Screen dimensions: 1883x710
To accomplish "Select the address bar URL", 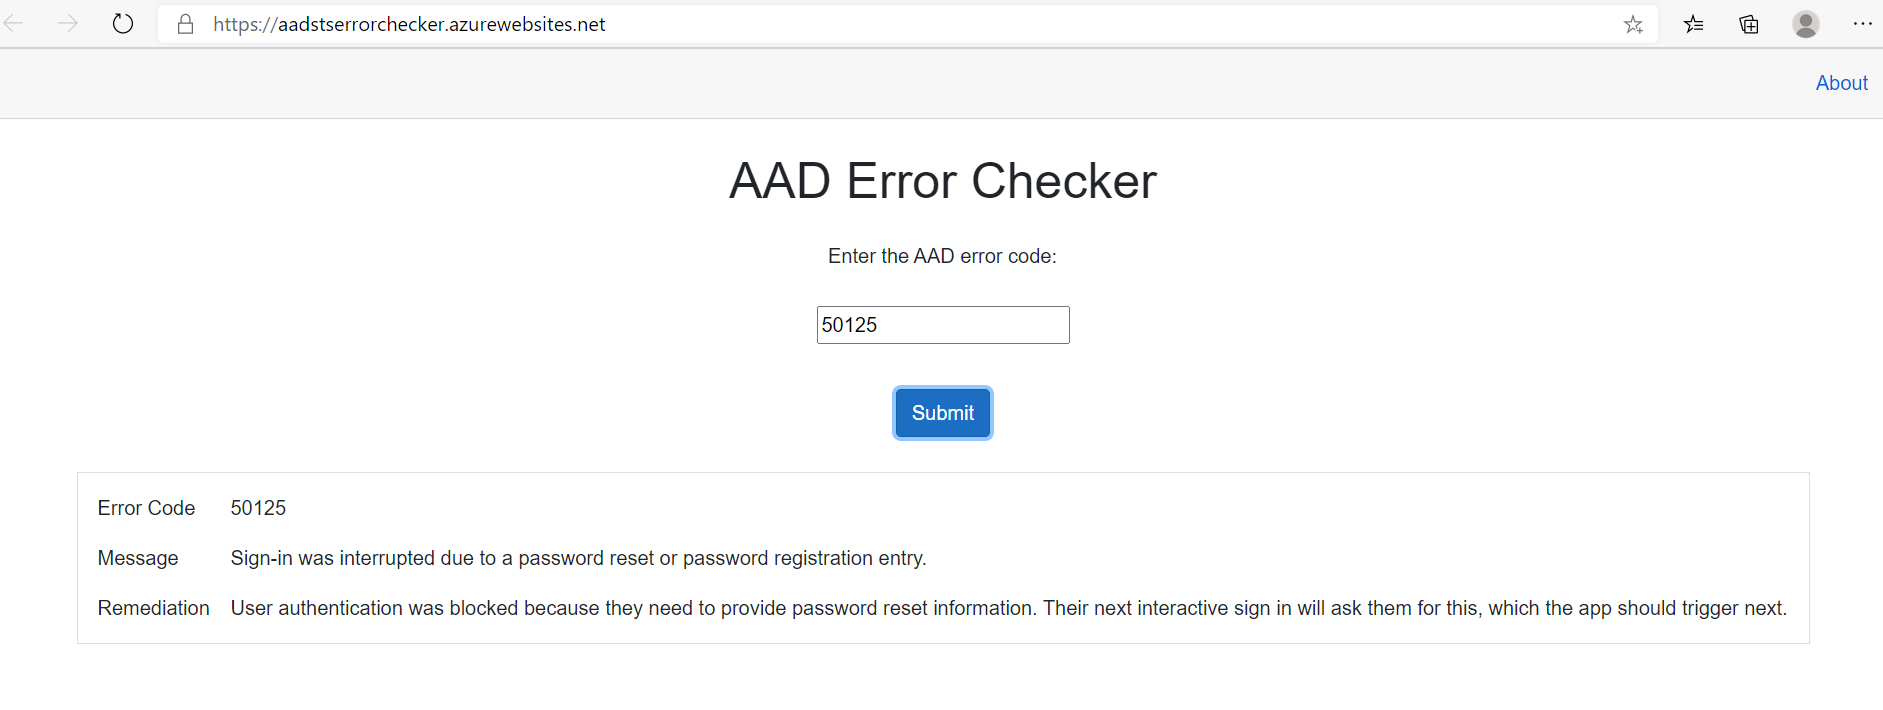I will tap(409, 24).
